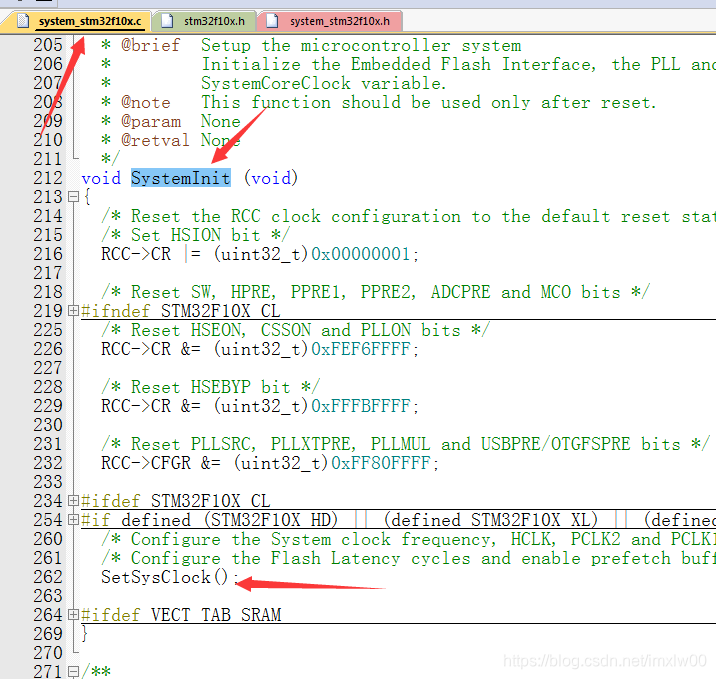Click the highlighted SystemInit function name

[x=181, y=178]
